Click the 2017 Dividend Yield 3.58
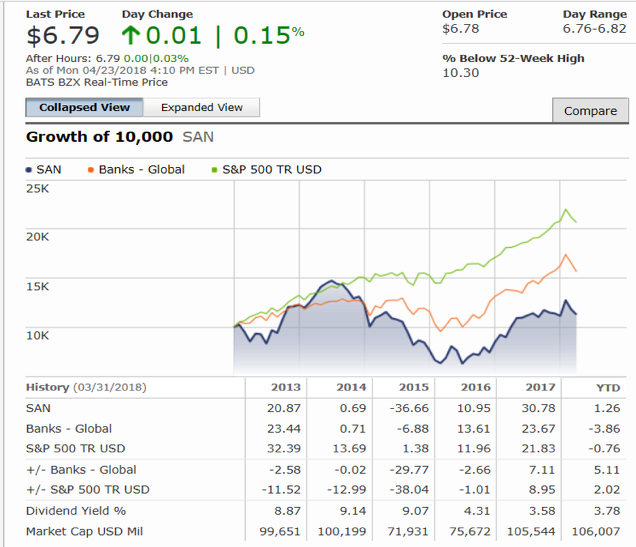 [x=542, y=511]
